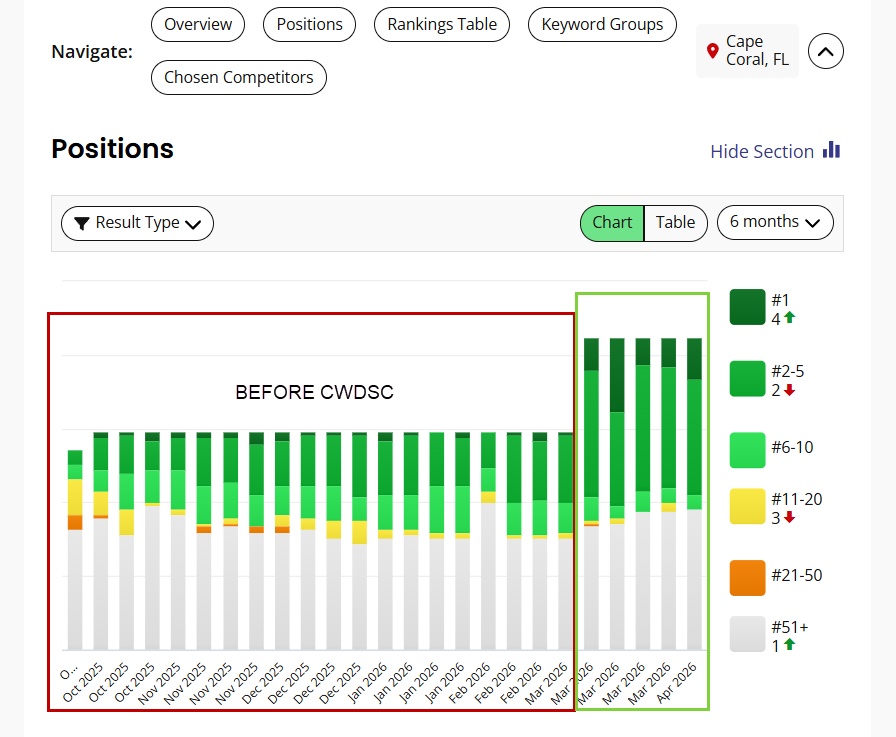
Task: Toggle the #21-50 orange legend swatch
Action: tap(747, 577)
